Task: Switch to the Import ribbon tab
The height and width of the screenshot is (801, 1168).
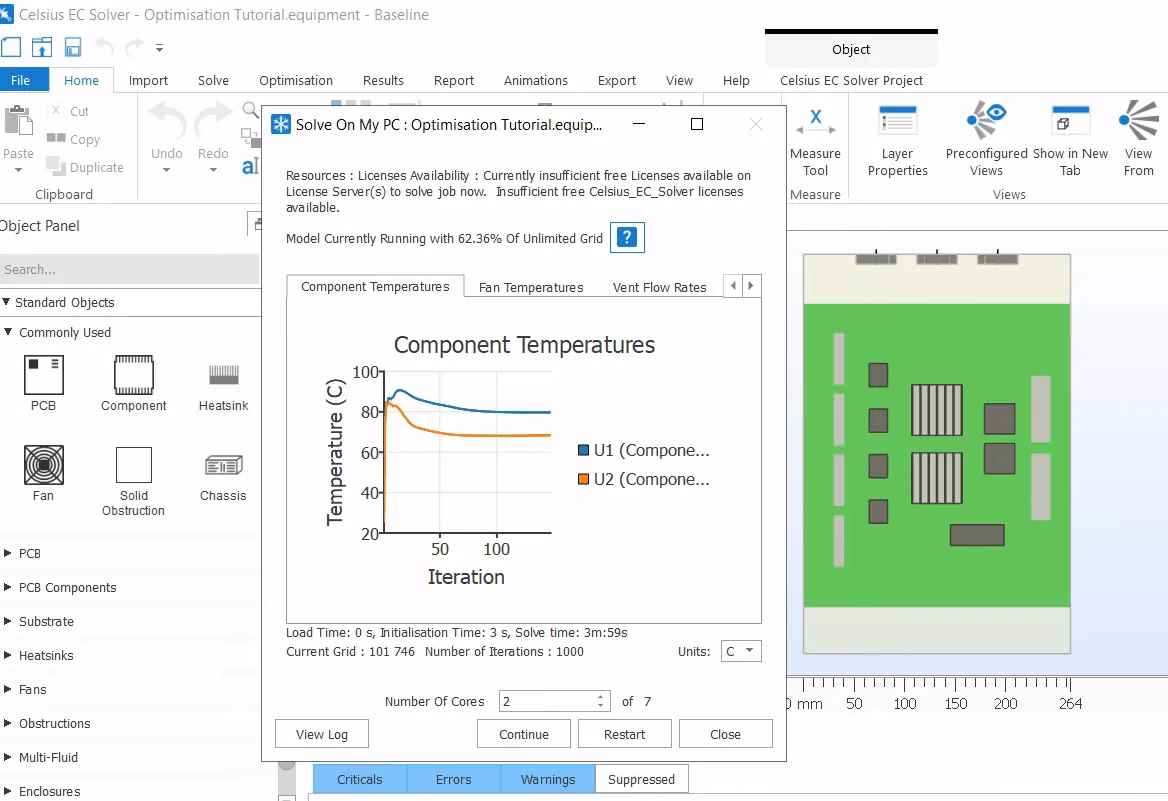Action: pos(148,80)
